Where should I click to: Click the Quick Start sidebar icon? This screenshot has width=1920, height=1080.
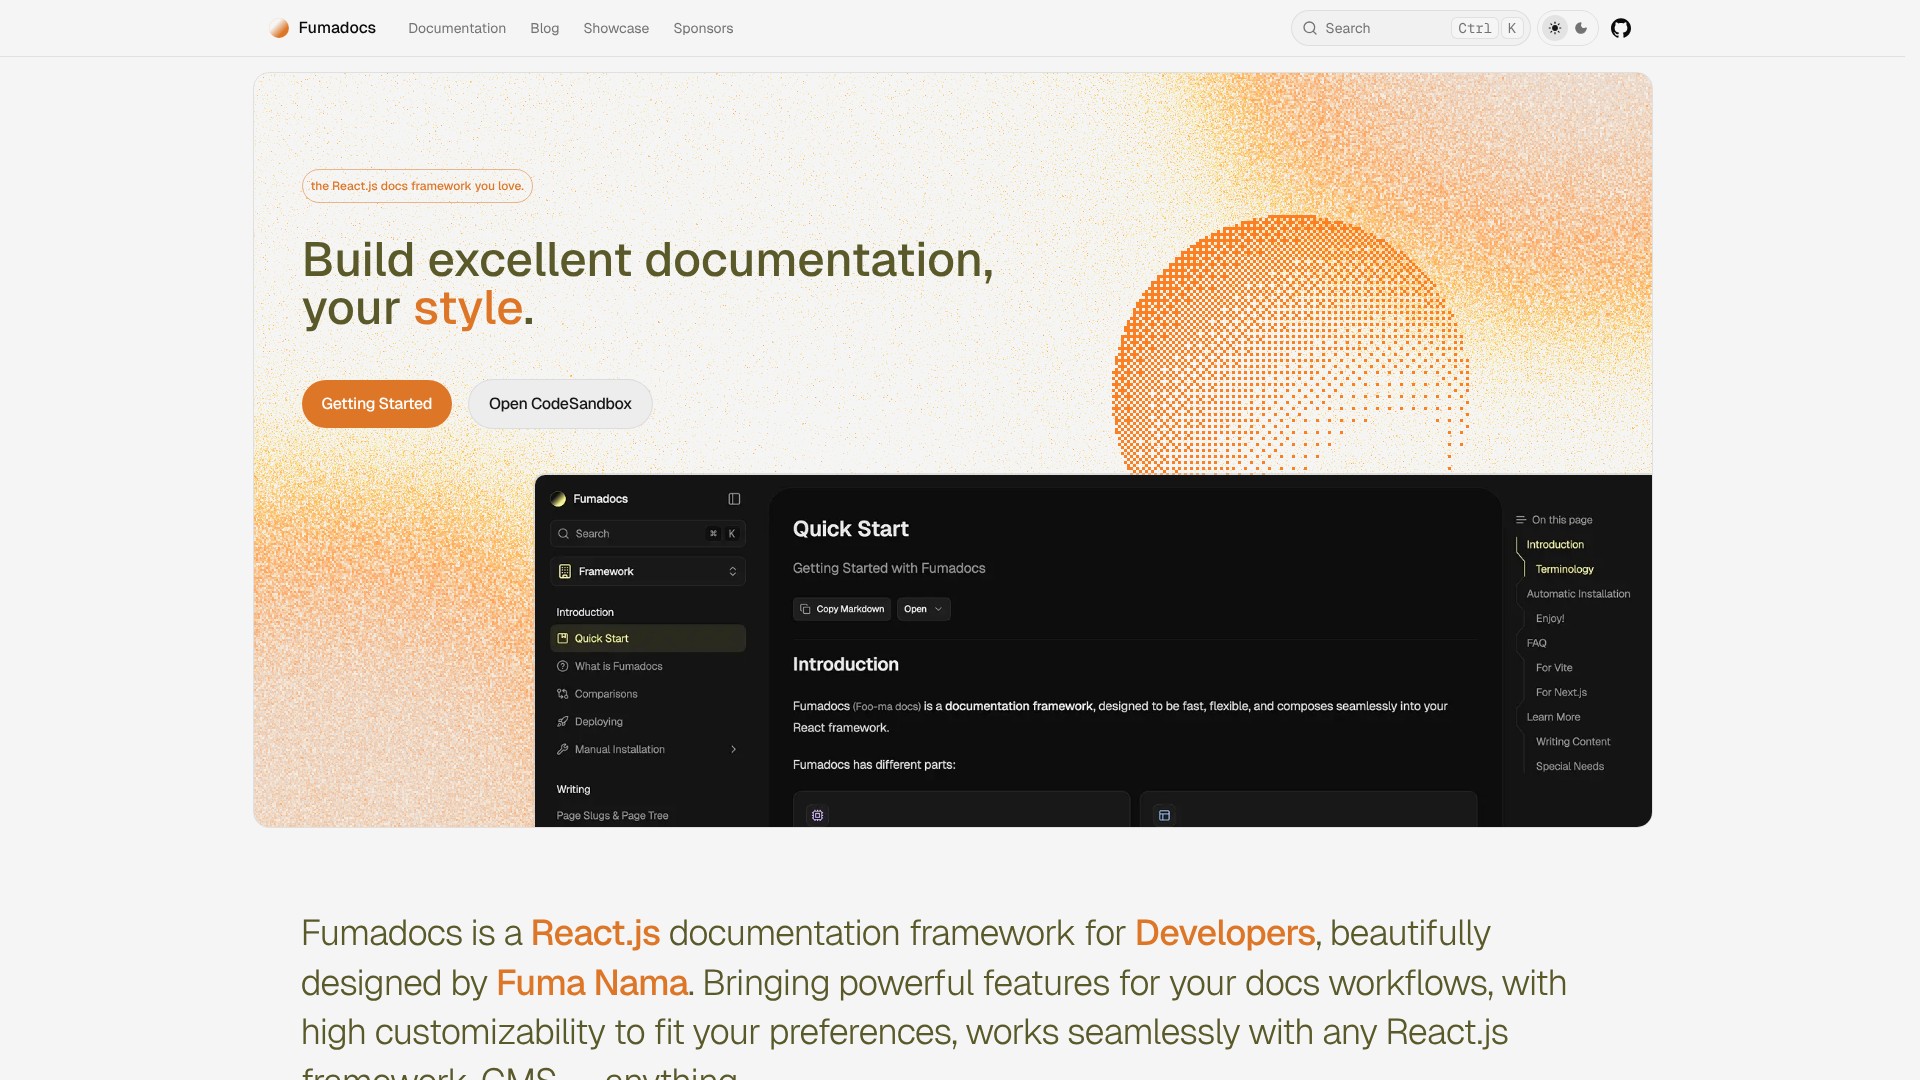563,638
